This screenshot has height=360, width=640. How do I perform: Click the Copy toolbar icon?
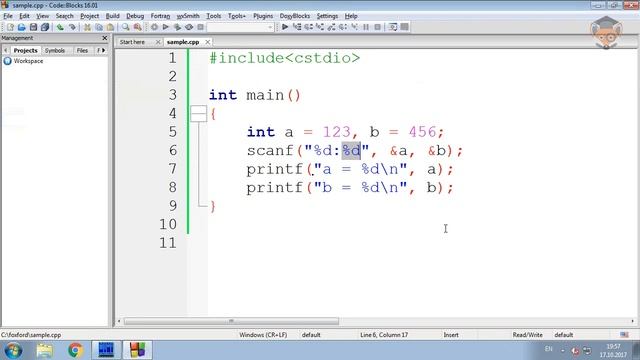[x=99, y=27]
